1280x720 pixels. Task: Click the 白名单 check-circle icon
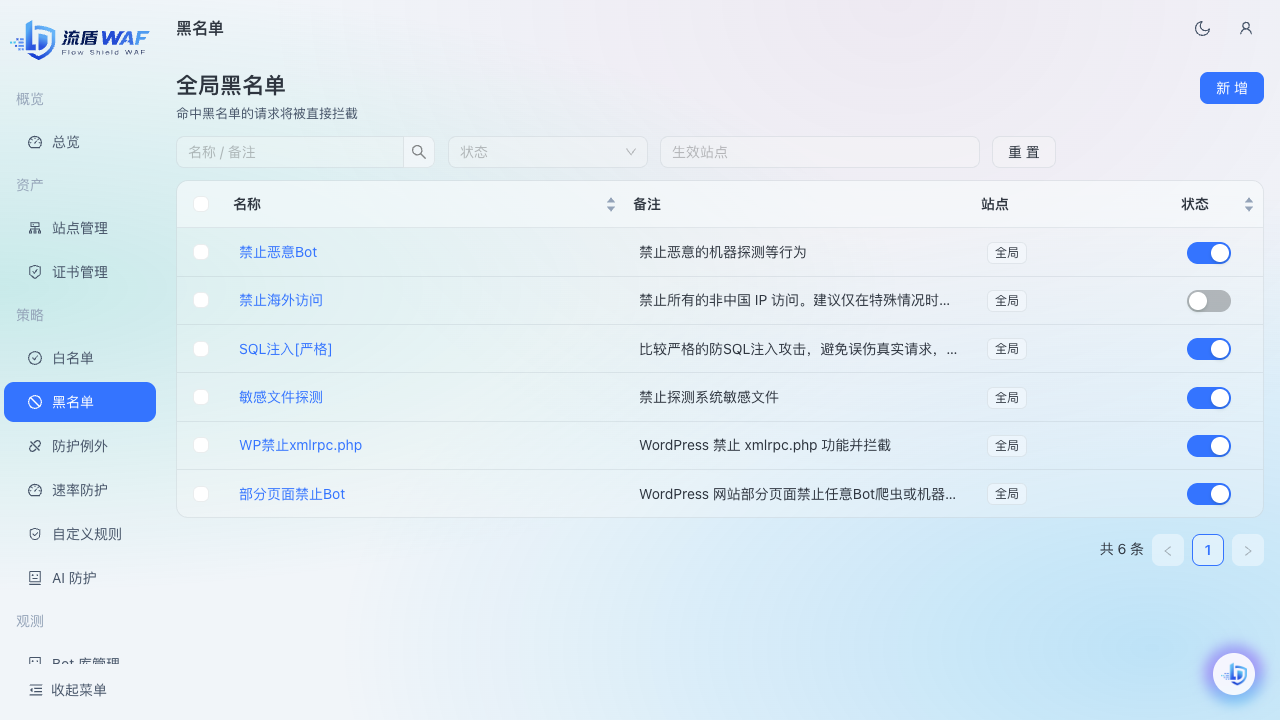pyautogui.click(x=35, y=358)
